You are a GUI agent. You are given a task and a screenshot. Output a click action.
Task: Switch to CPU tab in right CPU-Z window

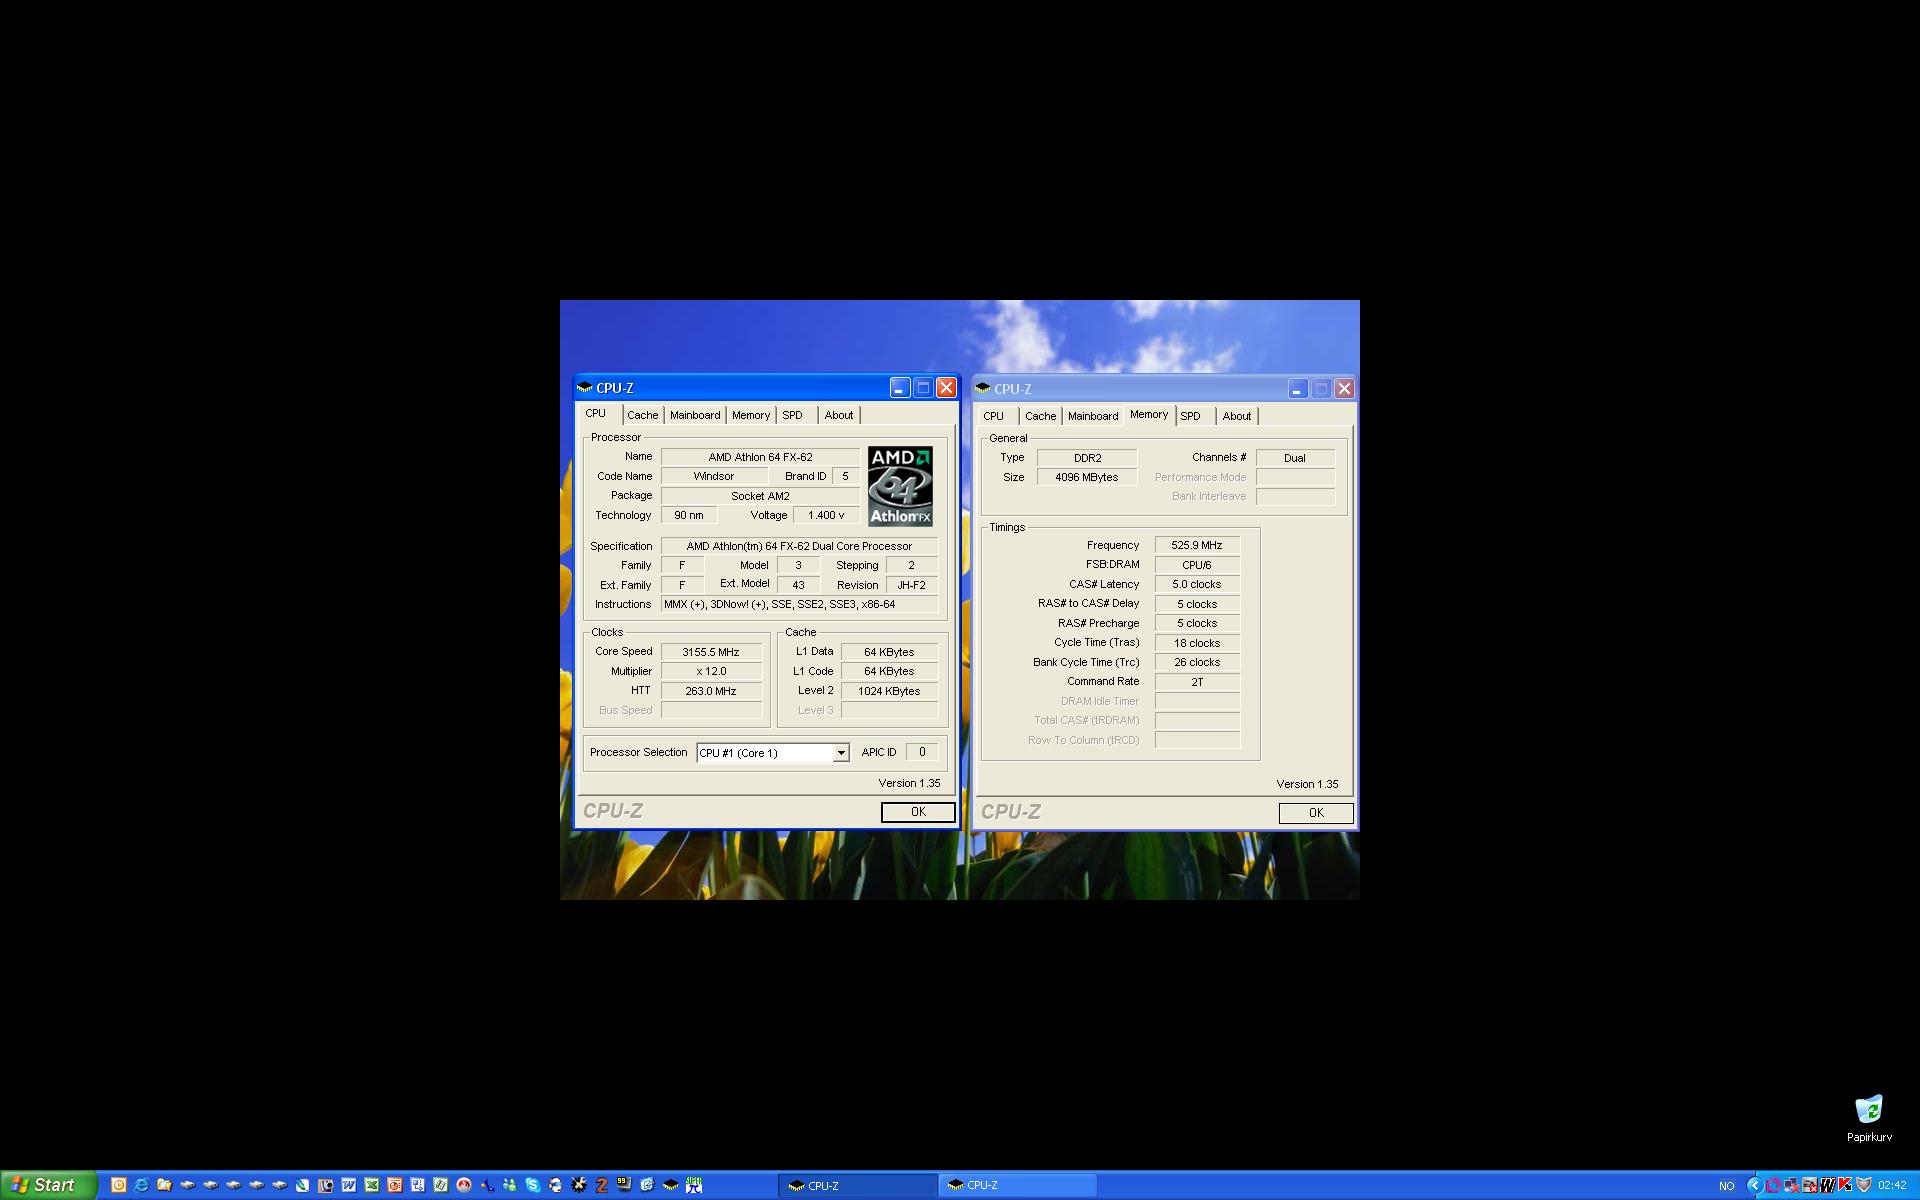pyautogui.click(x=993, y=416)
